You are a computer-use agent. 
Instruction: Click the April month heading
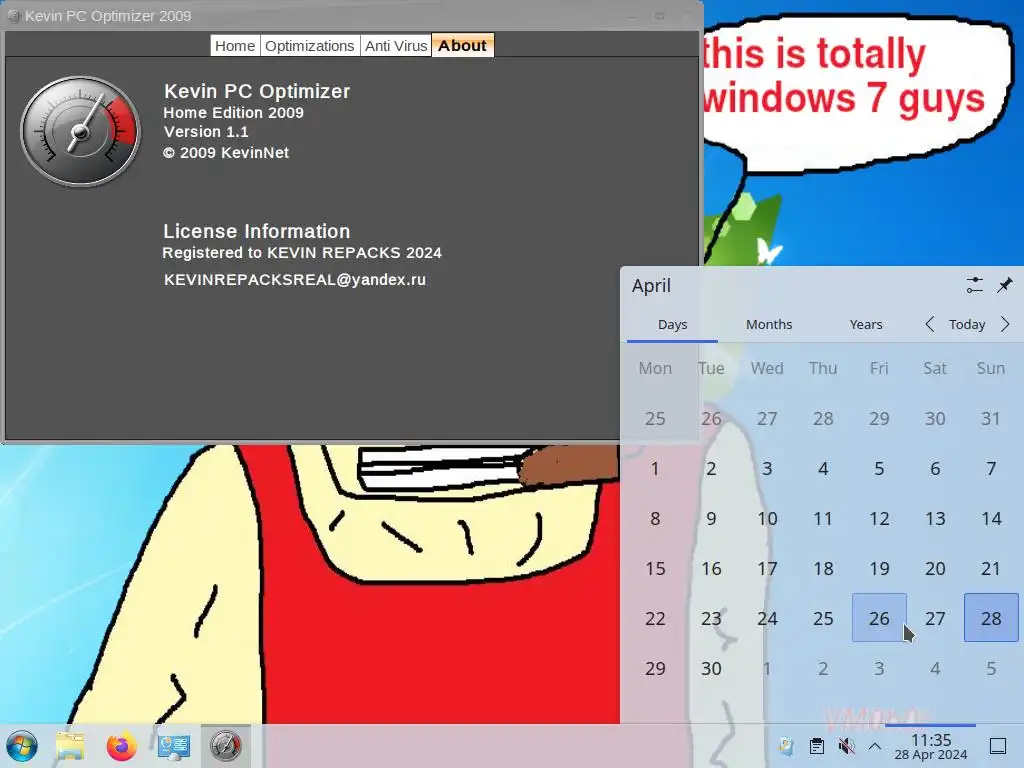click(651, 286)
